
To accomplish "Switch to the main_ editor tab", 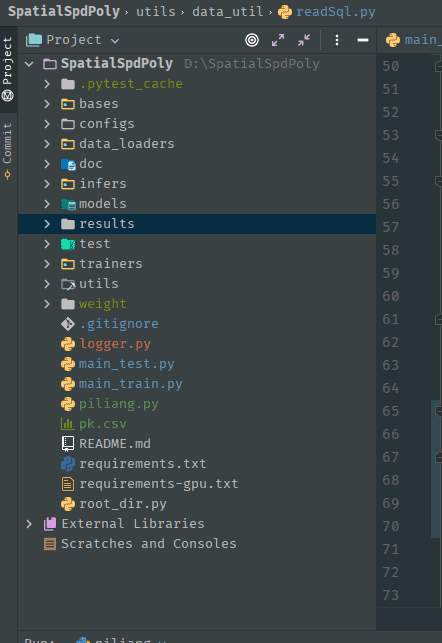I will (413, 40).
